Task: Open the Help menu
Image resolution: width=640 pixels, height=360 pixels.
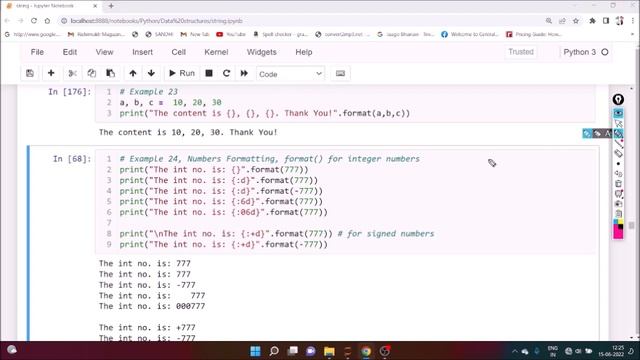Action: [x=304, y=52]
